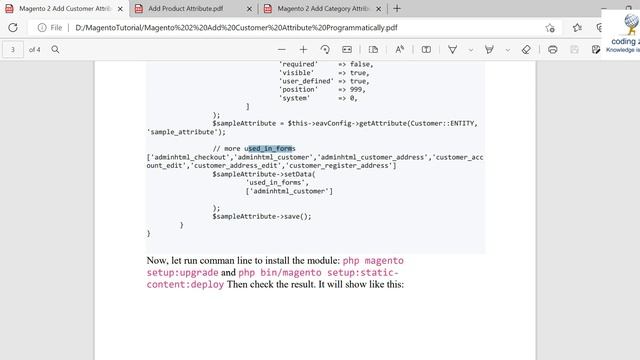Screen dimensions: 640x360
Task: Reload the page with the refresh icon
Action: [x=13, y=28]
